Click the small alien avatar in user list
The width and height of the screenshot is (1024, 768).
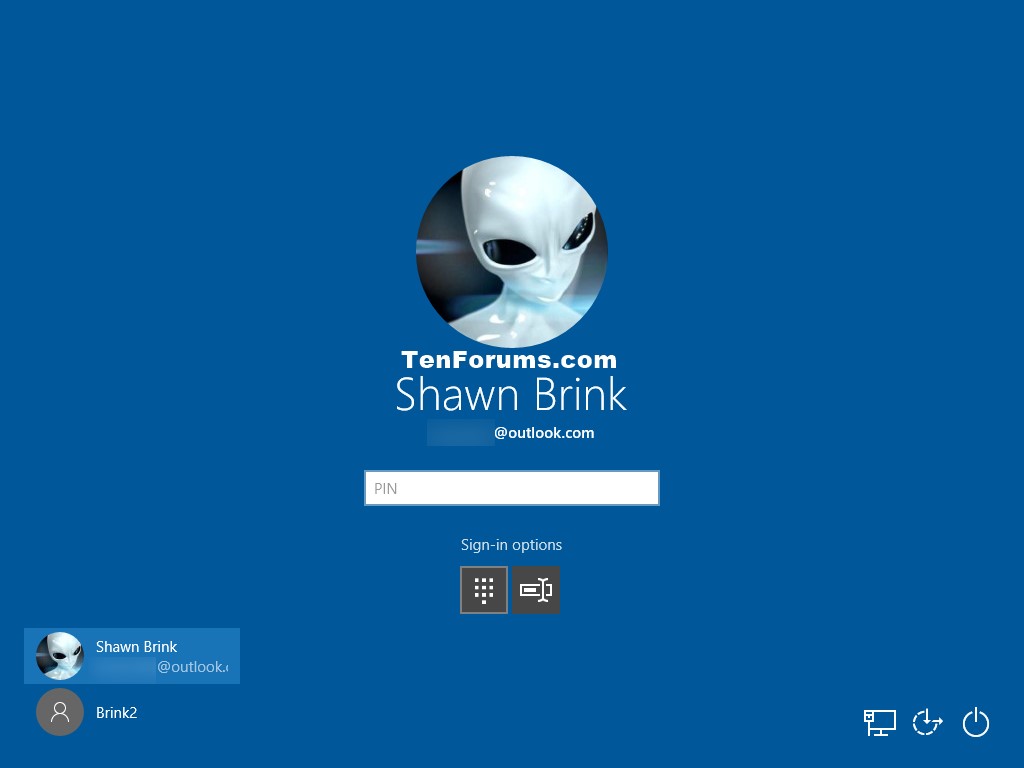[60, 656]
